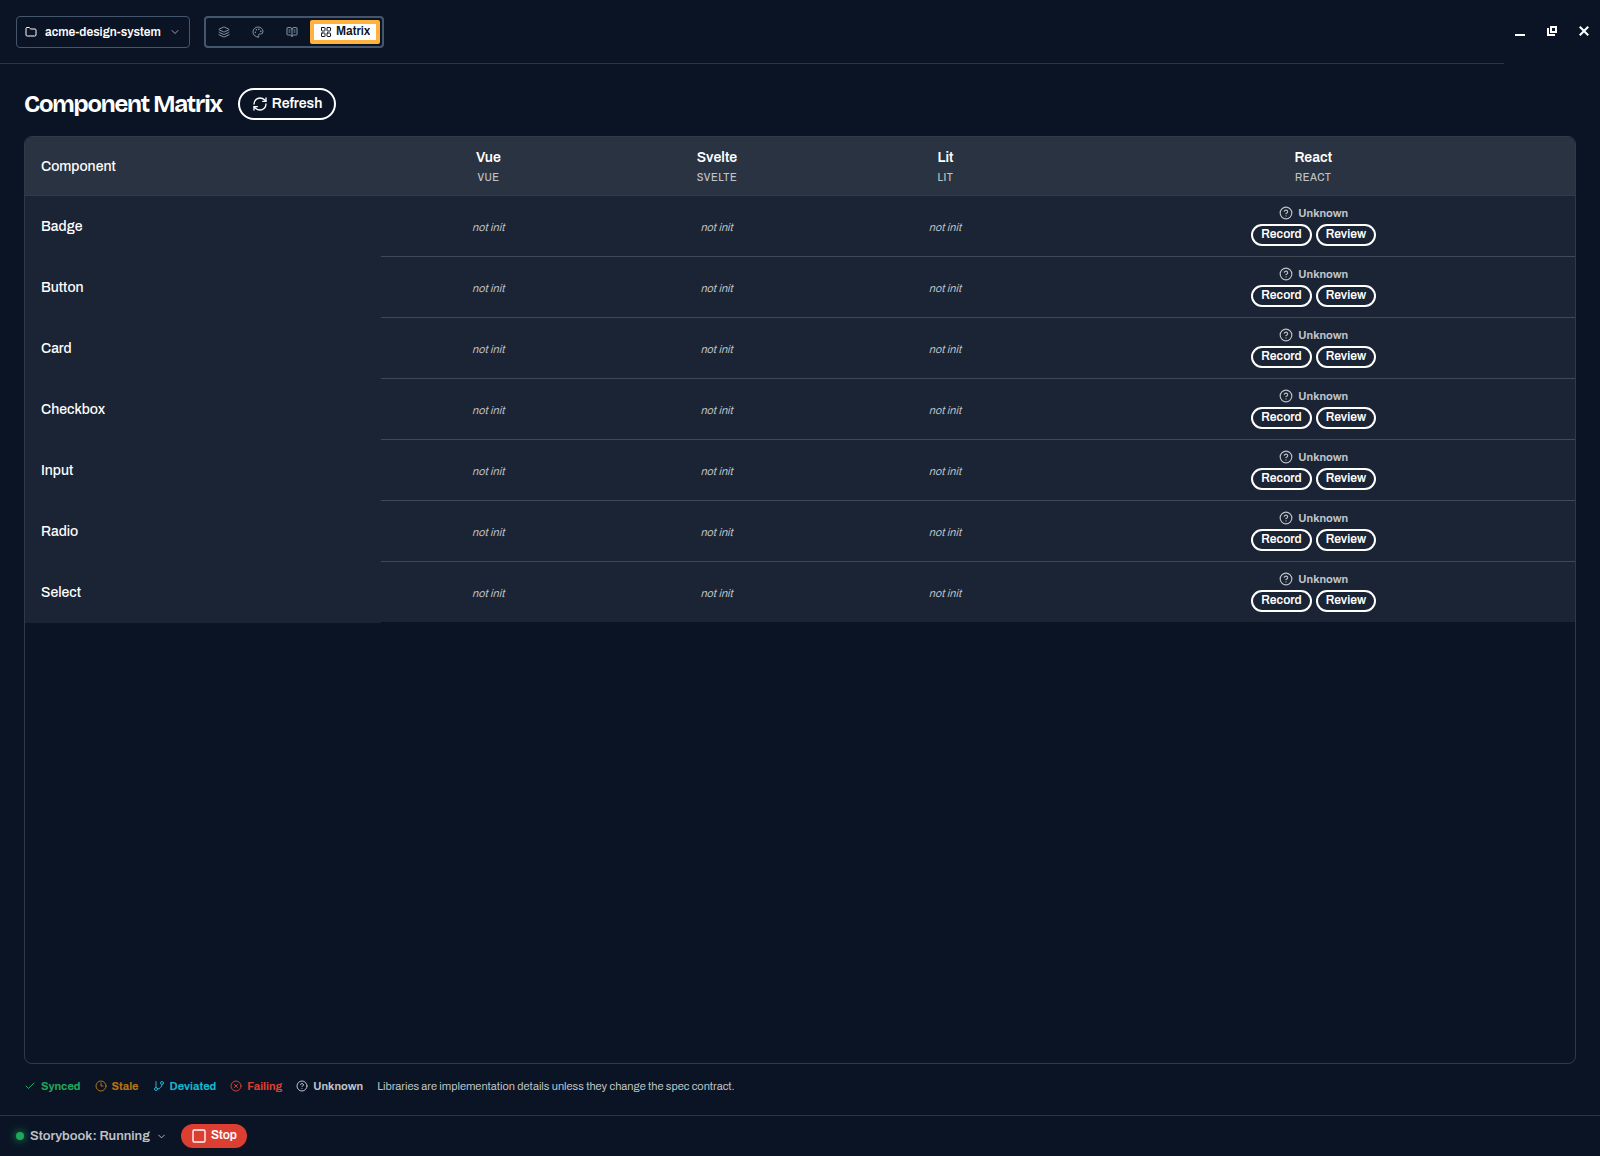This screenshot has height=1156, width=1600.
Task: Click the green Storybook status dot
Action: [20, 1136]
